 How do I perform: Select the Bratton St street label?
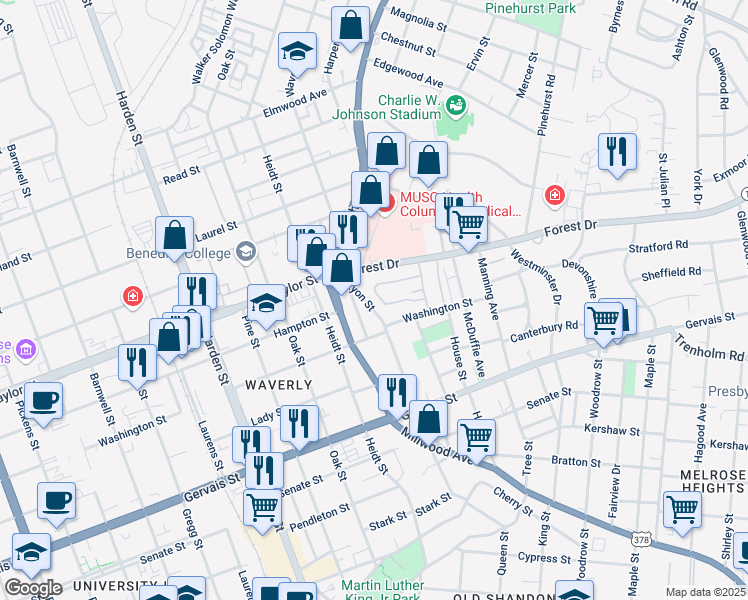pyautogui.click(x=576, y=462)
